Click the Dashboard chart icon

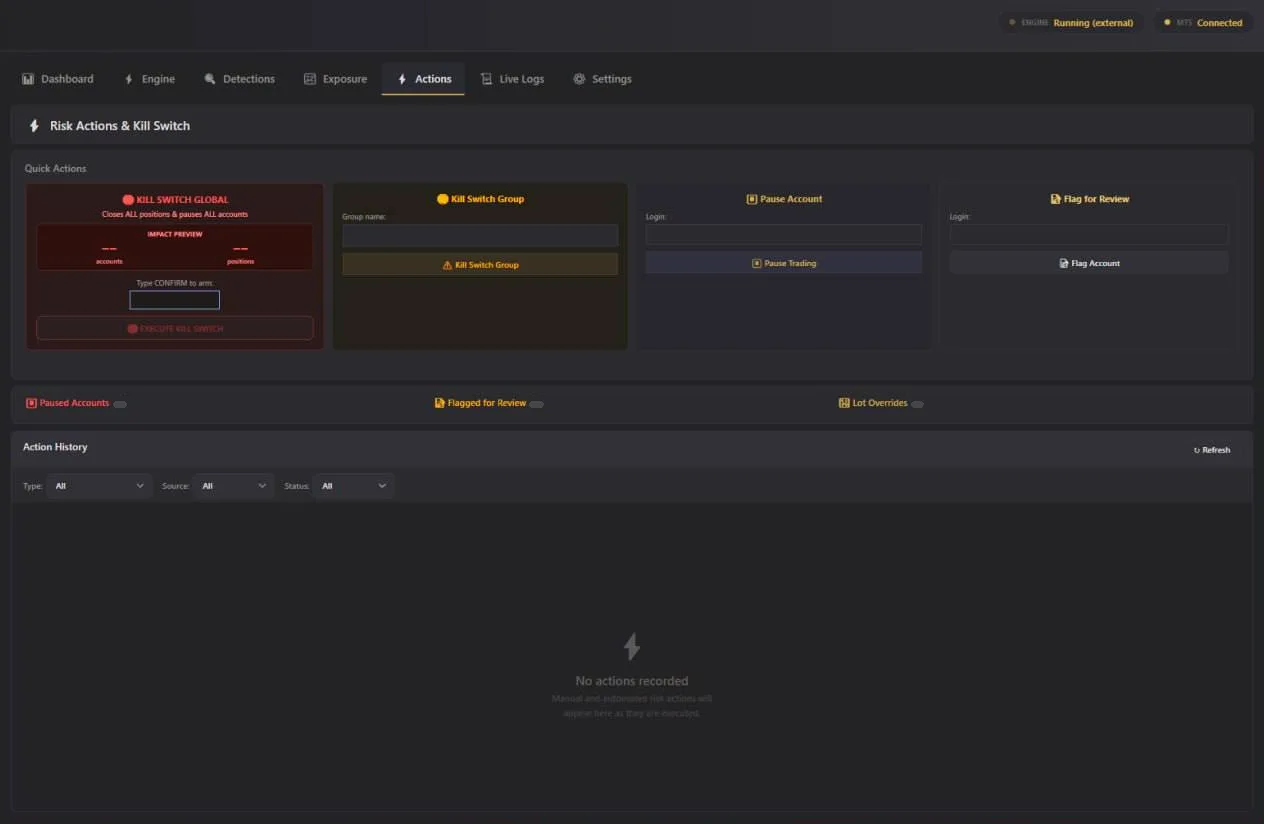[28, 79]
